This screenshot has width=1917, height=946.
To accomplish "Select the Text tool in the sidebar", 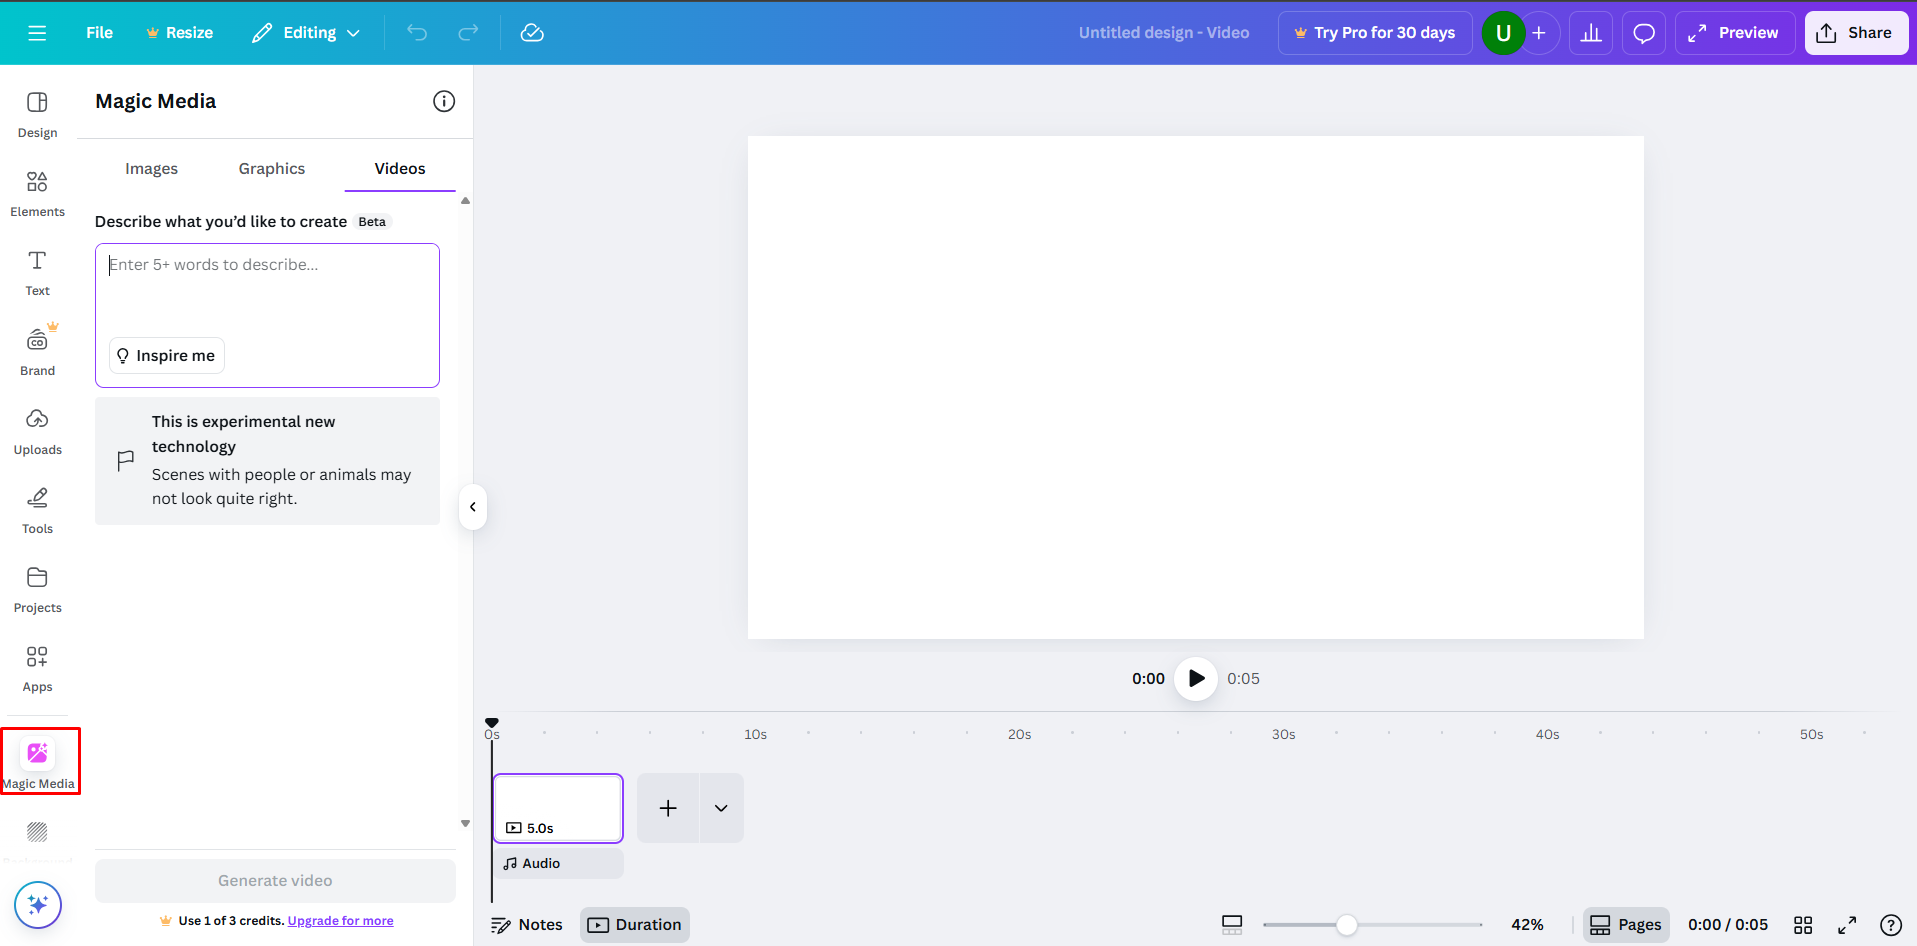I will click(x=37, y=272).
